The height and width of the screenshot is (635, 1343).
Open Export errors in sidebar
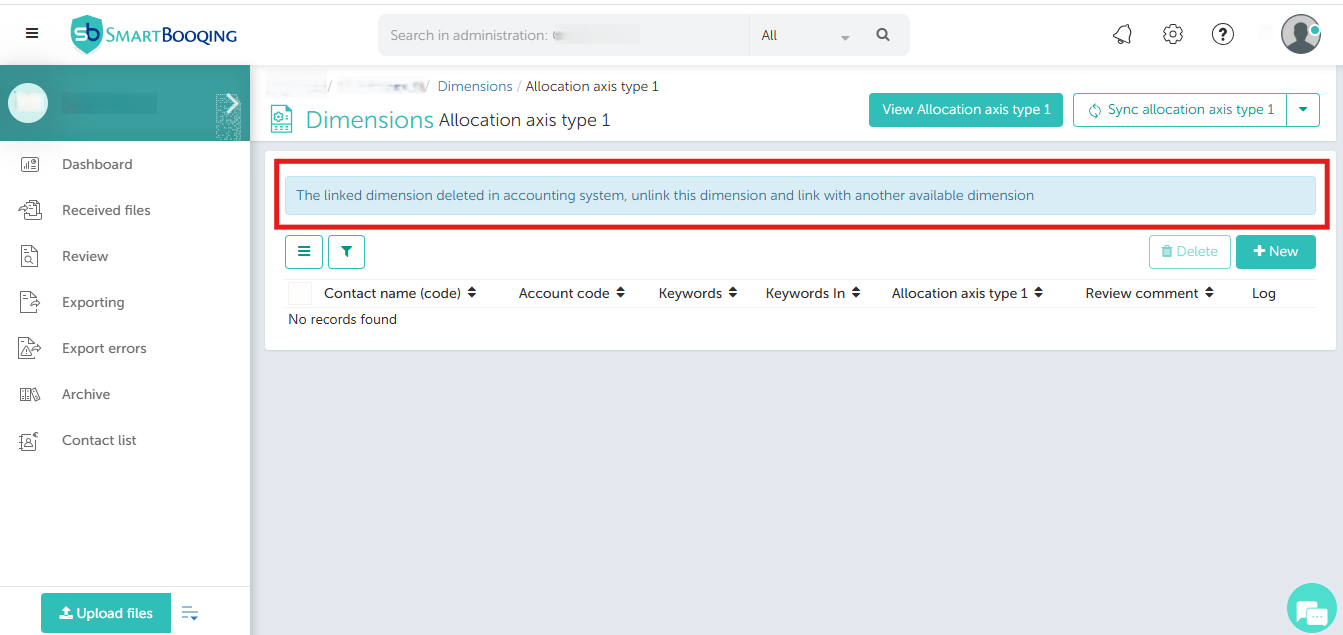point(104,348)
